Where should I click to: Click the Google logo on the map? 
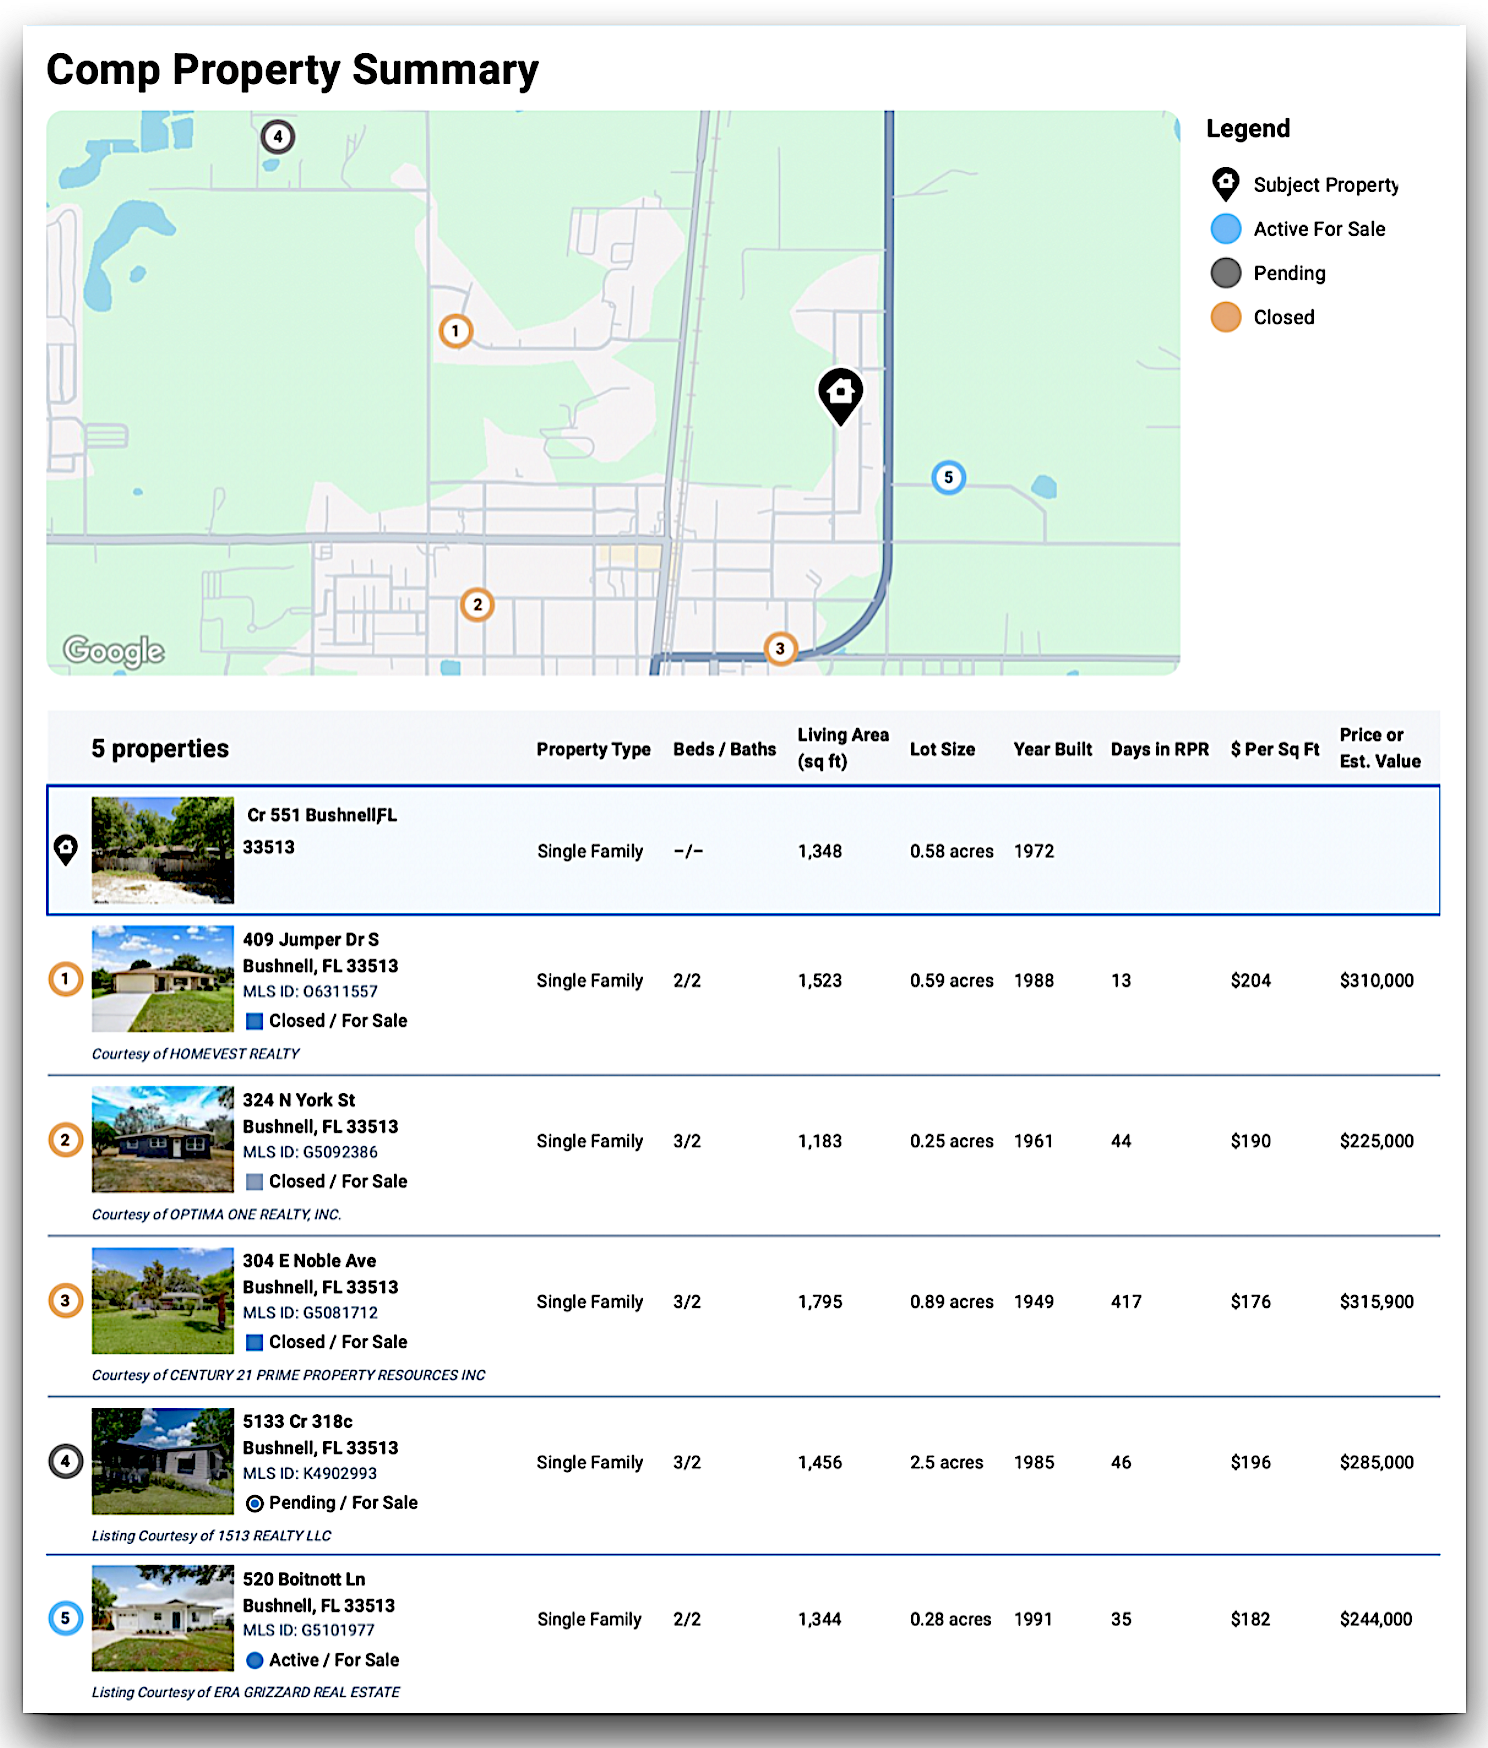tap(114, 651)
